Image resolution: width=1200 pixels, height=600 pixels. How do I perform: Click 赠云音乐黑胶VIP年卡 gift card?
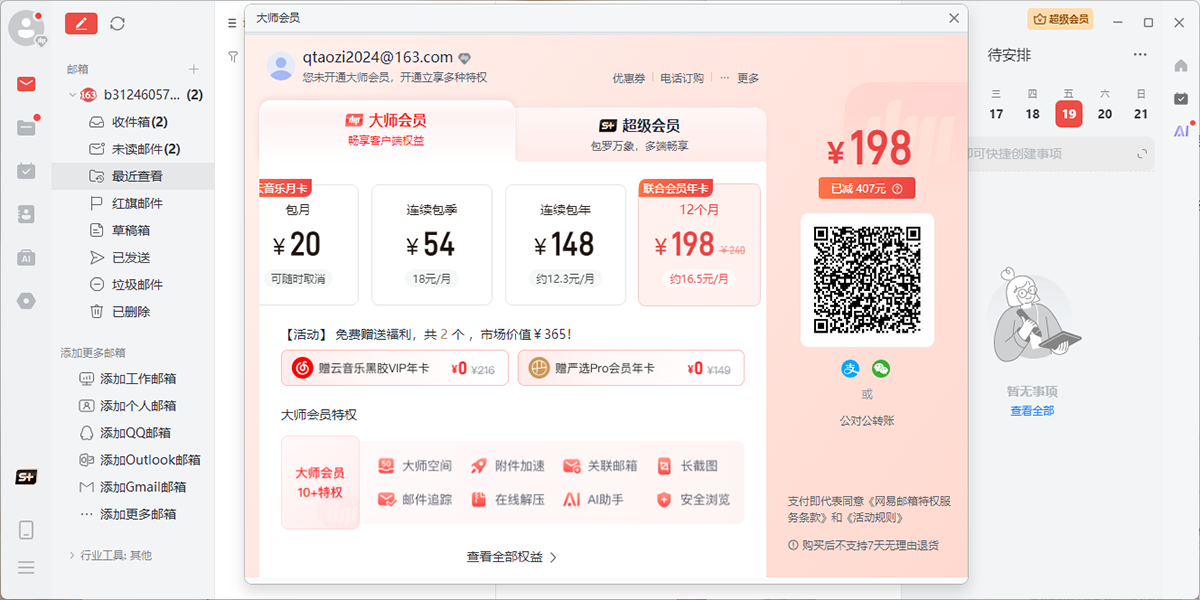395,368
